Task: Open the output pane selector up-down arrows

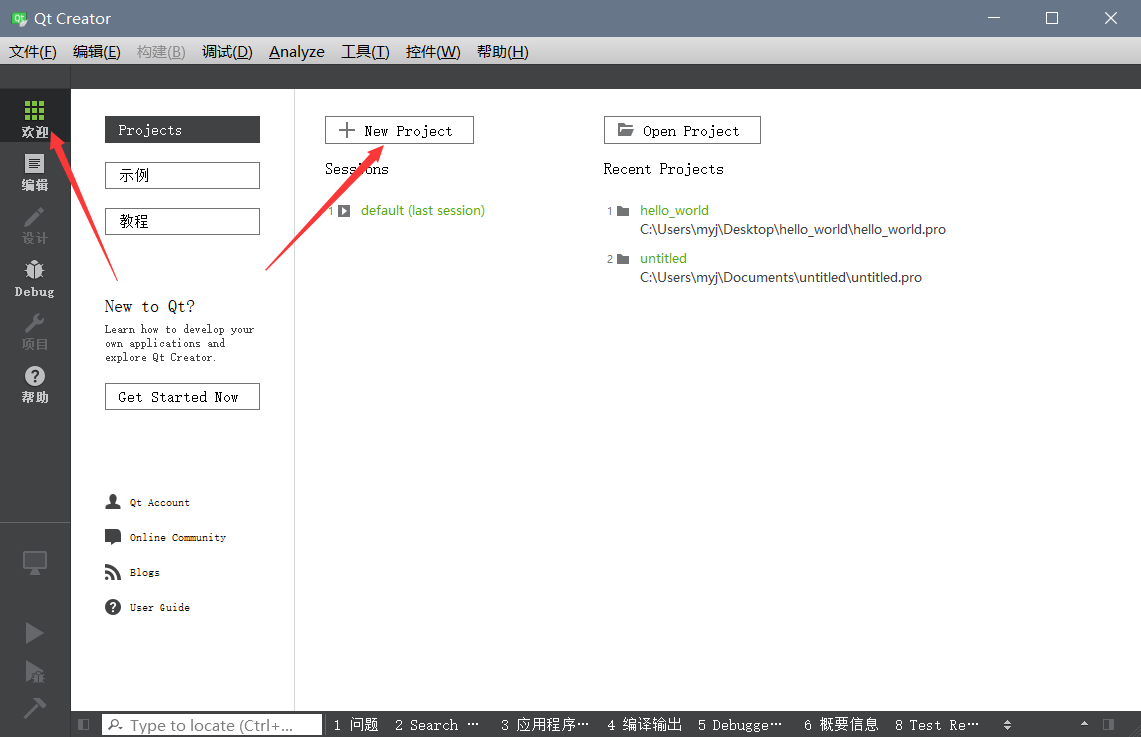Action: click(x=1008, y=725)
